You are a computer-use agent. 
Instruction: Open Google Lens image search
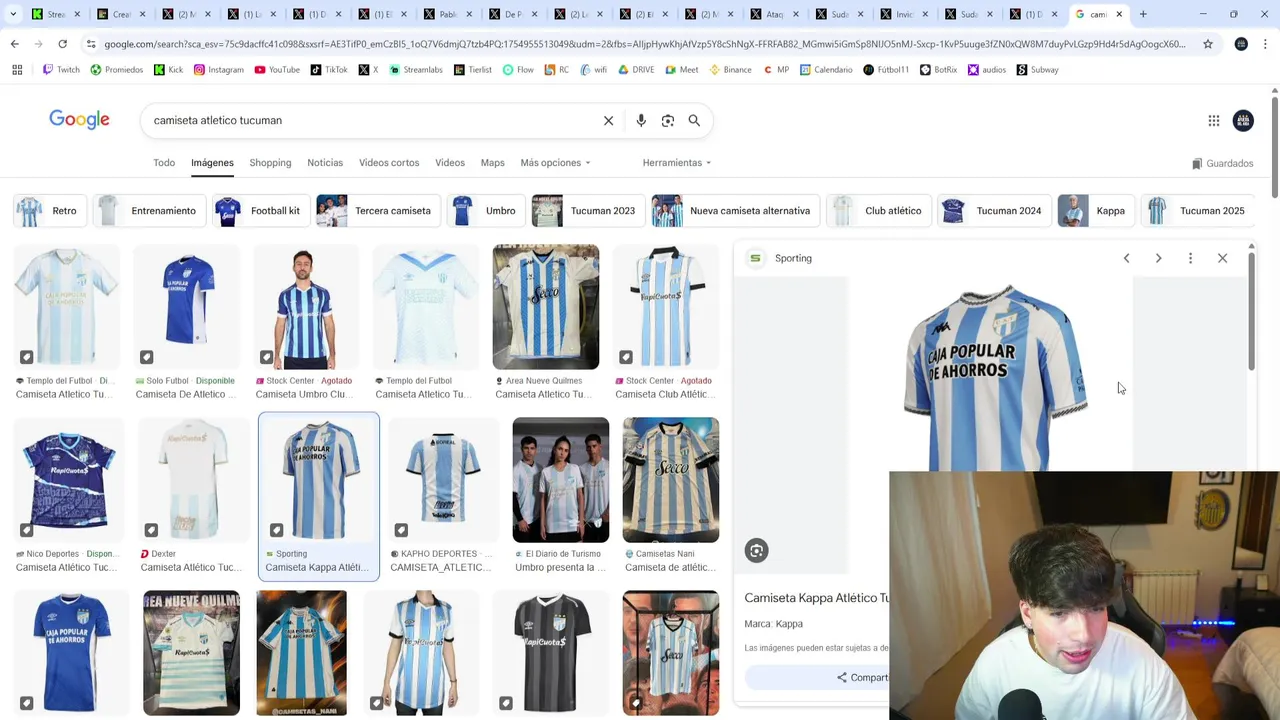[x=668, y=120]
